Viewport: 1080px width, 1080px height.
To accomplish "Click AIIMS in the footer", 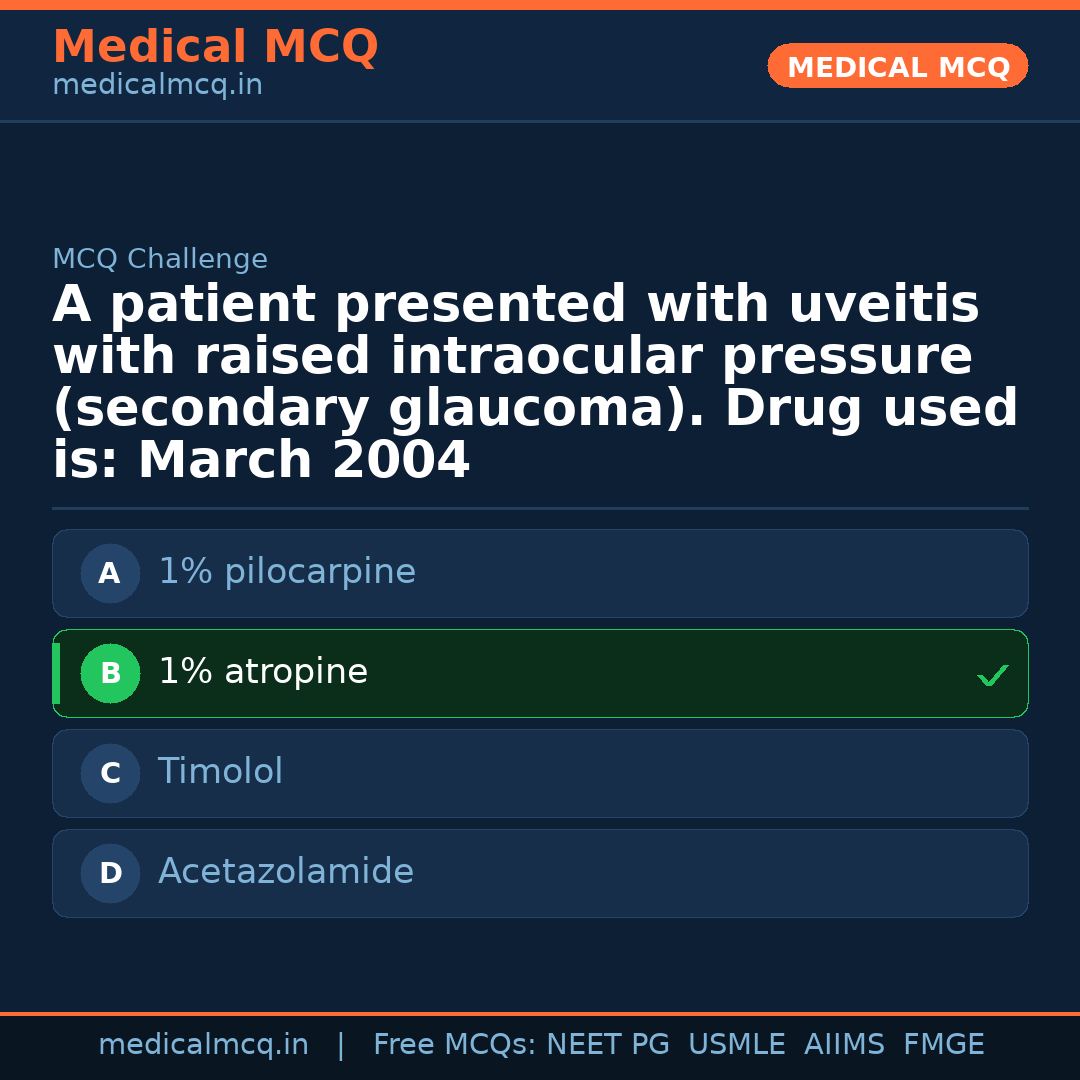I will click(844, 1045).
